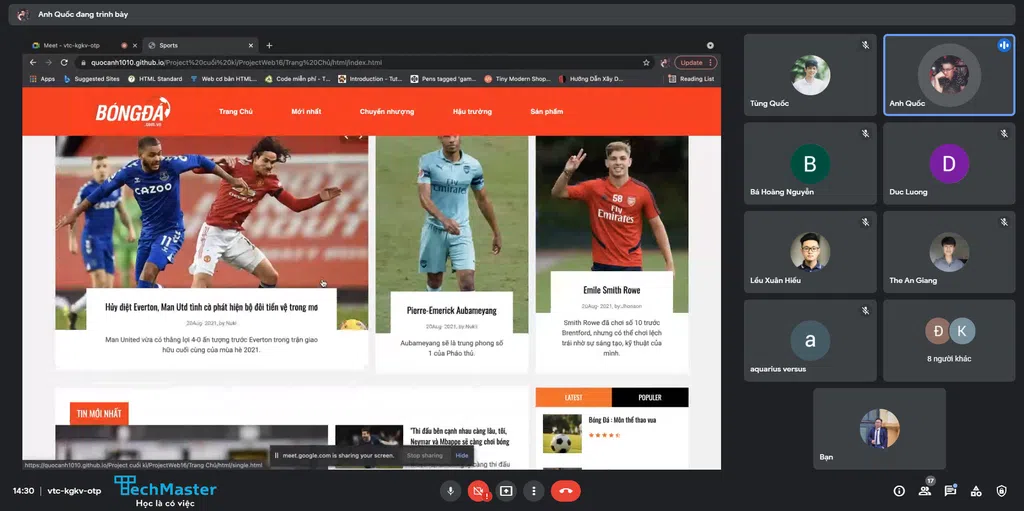Viewport: 1024px width, 511px height.
Task: Open Tiny Modern Shop bookmark
Action: click(518, 79)
